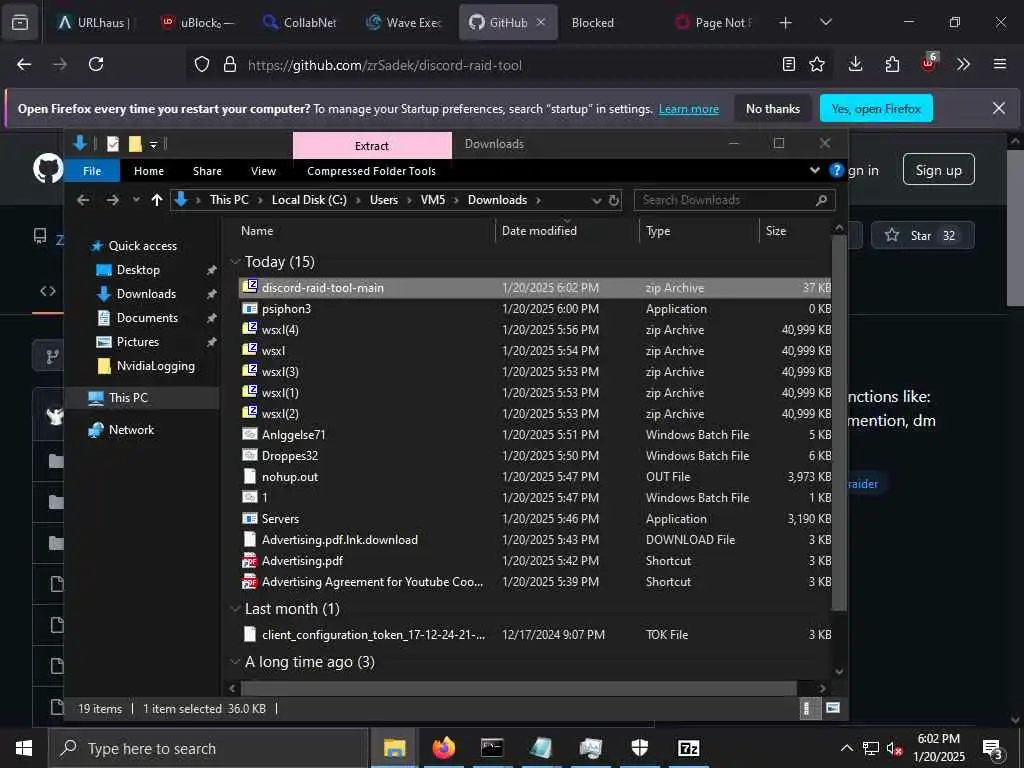Click the uBlock Origin toolbar icon
Screen dimensions: 1024x768
pyautogui.click(x=929, y=62)
